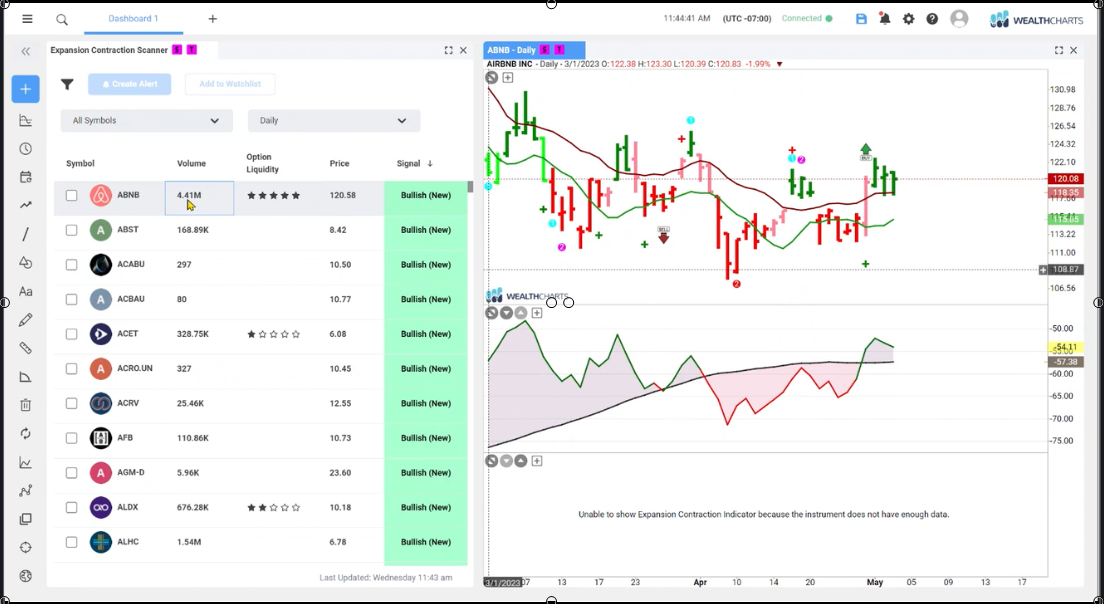Expand the middle indicator pane plus box

(537, 313)
